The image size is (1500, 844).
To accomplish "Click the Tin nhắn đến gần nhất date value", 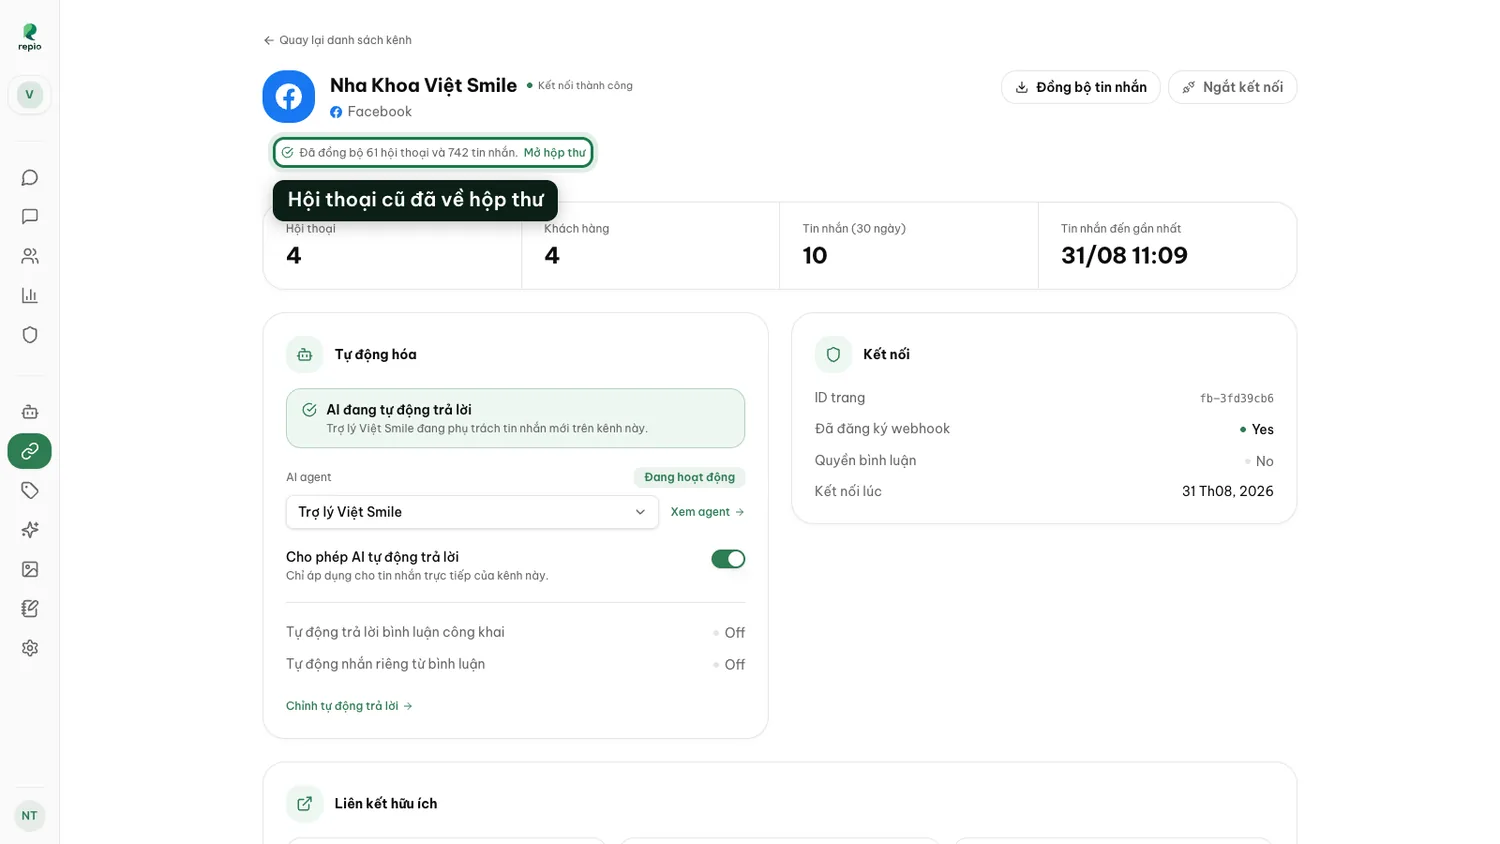I will pos(1124,256).
